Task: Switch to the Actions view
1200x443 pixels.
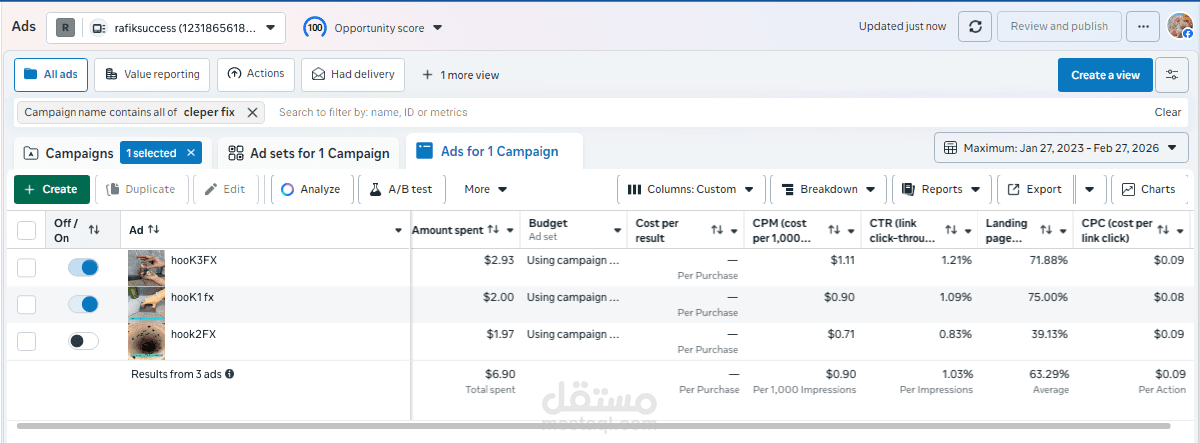Action: 255,74
